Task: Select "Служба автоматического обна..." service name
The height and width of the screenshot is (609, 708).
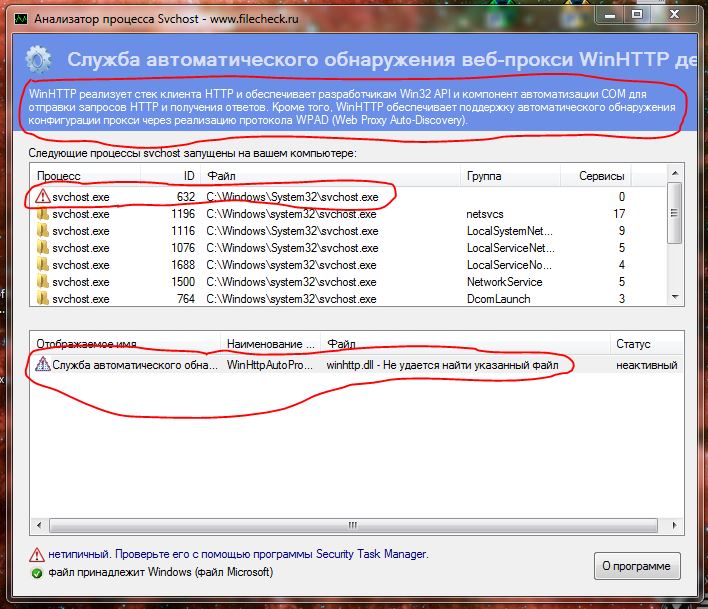Action: 135,364
